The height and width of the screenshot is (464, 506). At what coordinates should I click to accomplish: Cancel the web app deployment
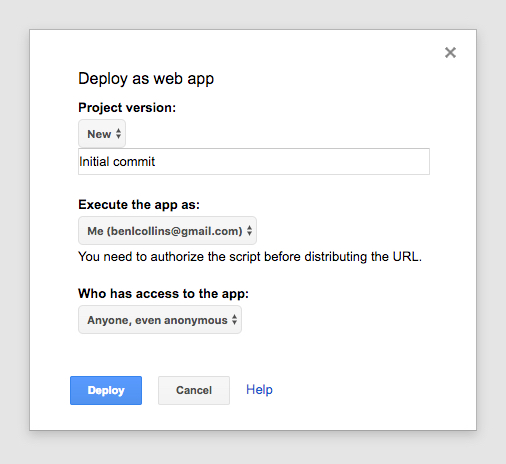click(194, 390)
